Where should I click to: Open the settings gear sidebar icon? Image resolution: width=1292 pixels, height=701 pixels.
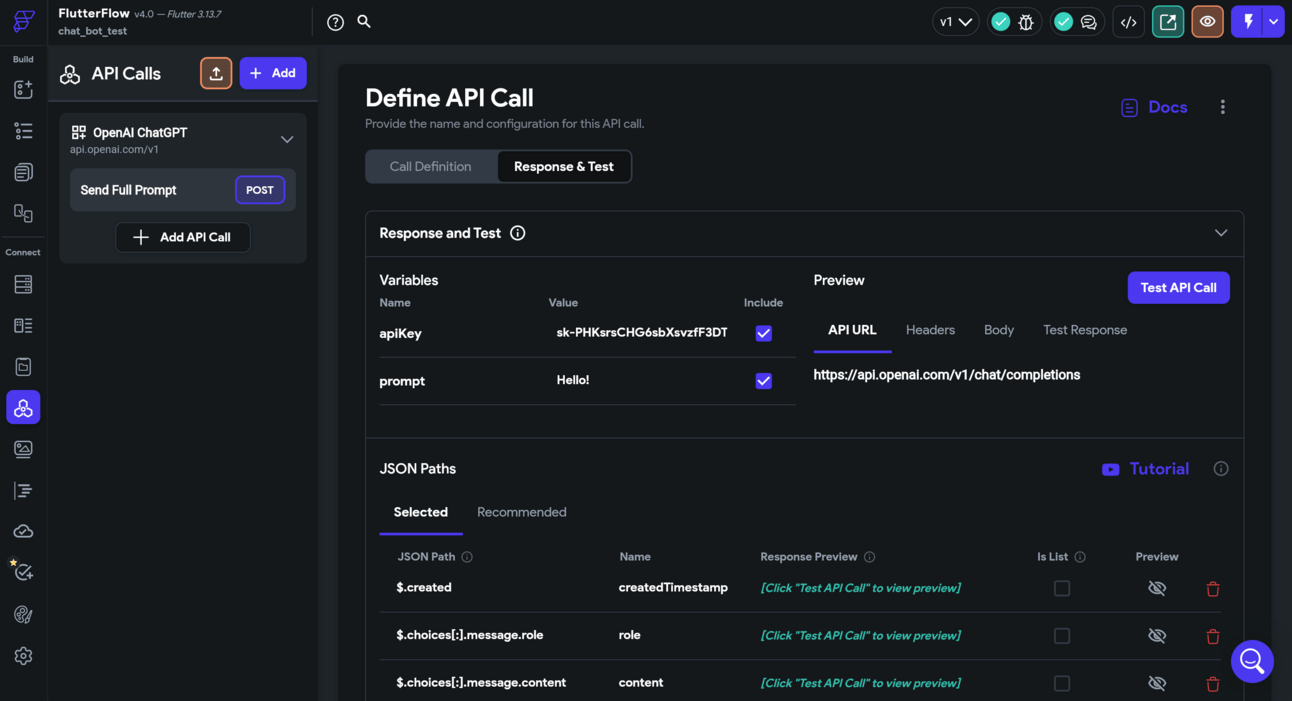tap(23, 656)
